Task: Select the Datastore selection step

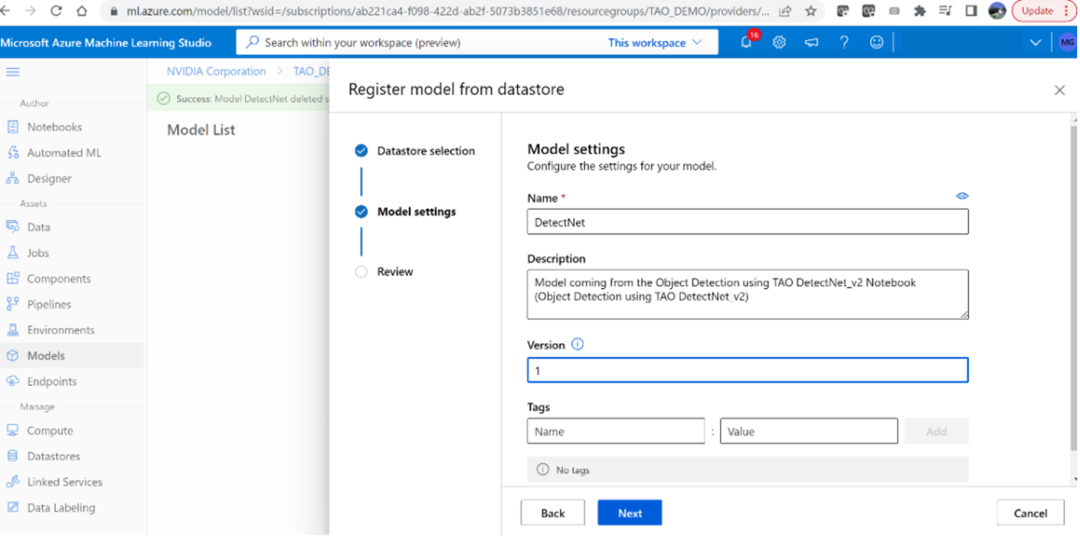Action: [x=414, y=151]
